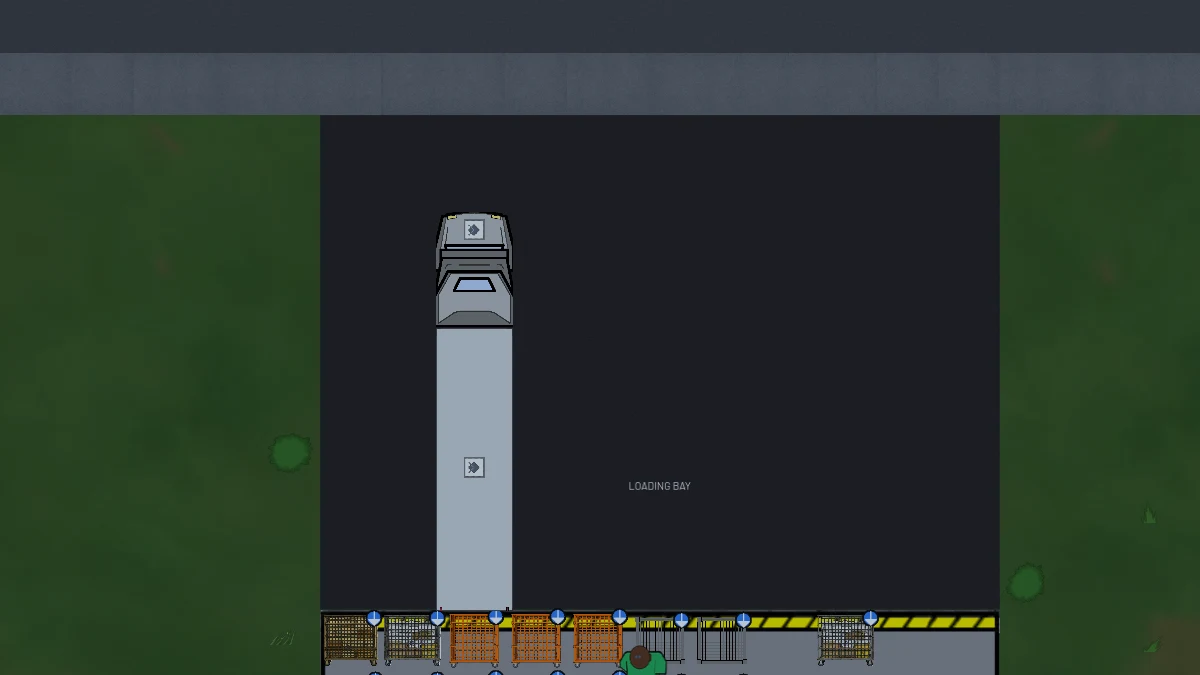Click blue arrow marker on rightmost orange cage
Image resolution: width=1200 pixels, height=675 pixels.
[620, 617]
